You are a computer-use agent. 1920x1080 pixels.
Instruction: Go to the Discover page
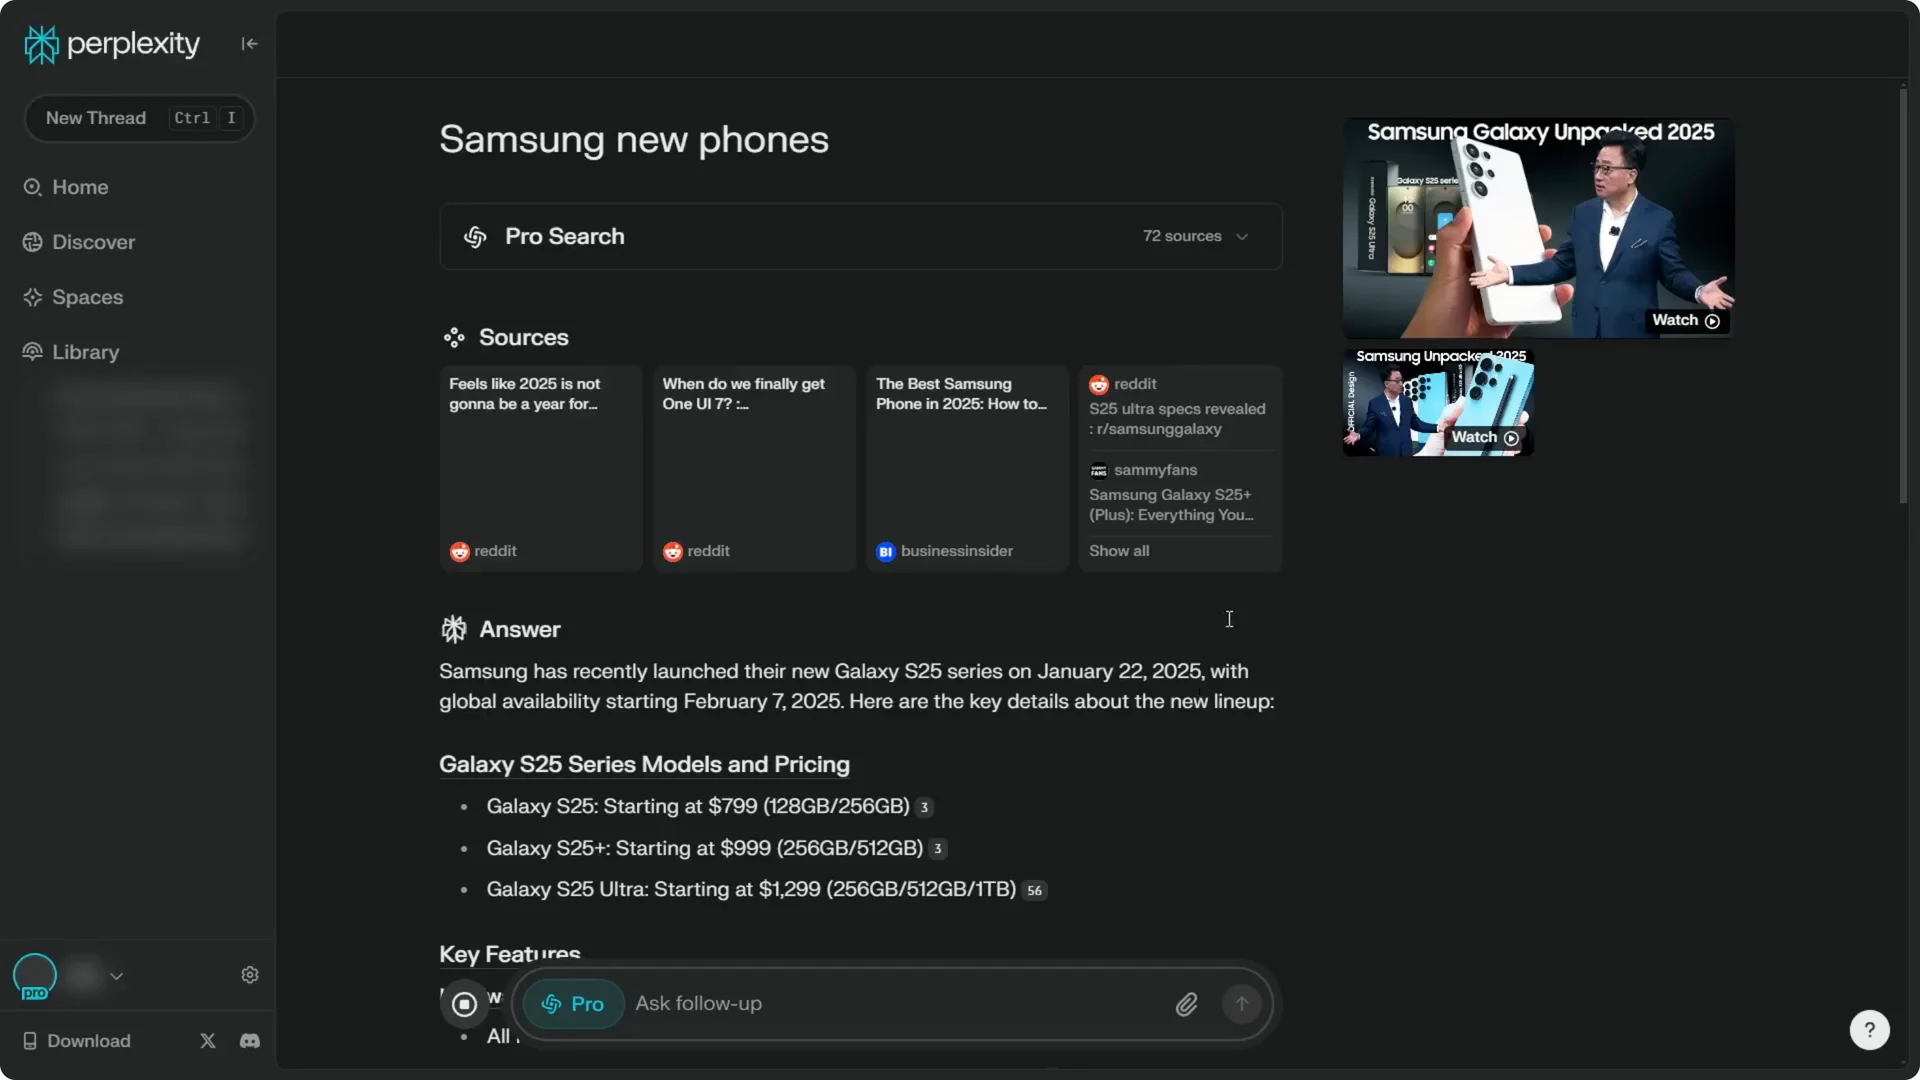click(x=93, y=242)
